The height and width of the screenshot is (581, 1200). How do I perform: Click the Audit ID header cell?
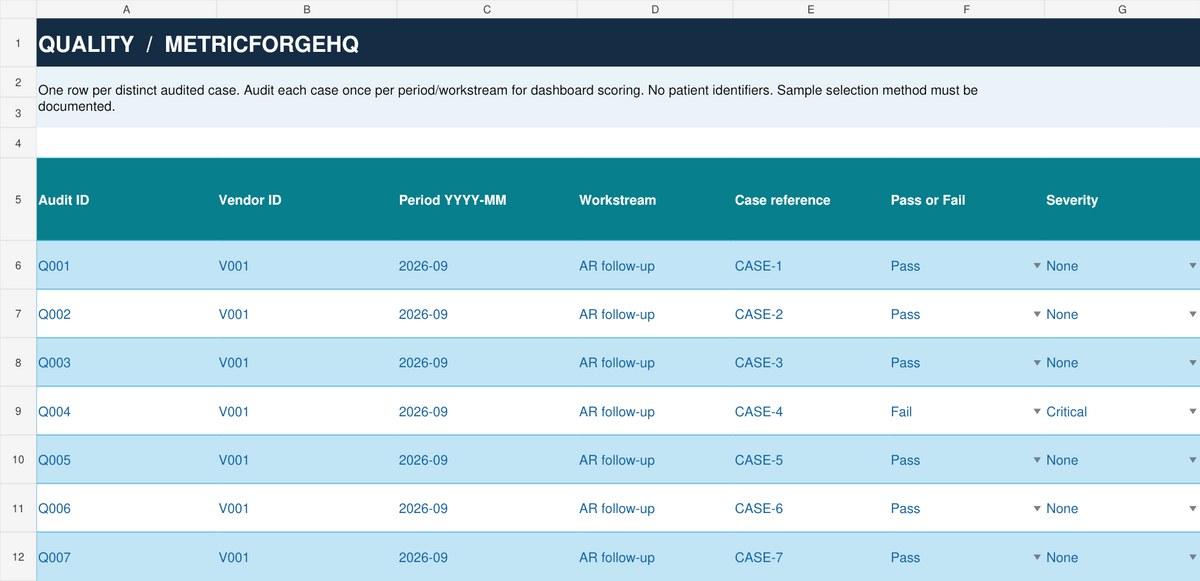pos(126,200)
